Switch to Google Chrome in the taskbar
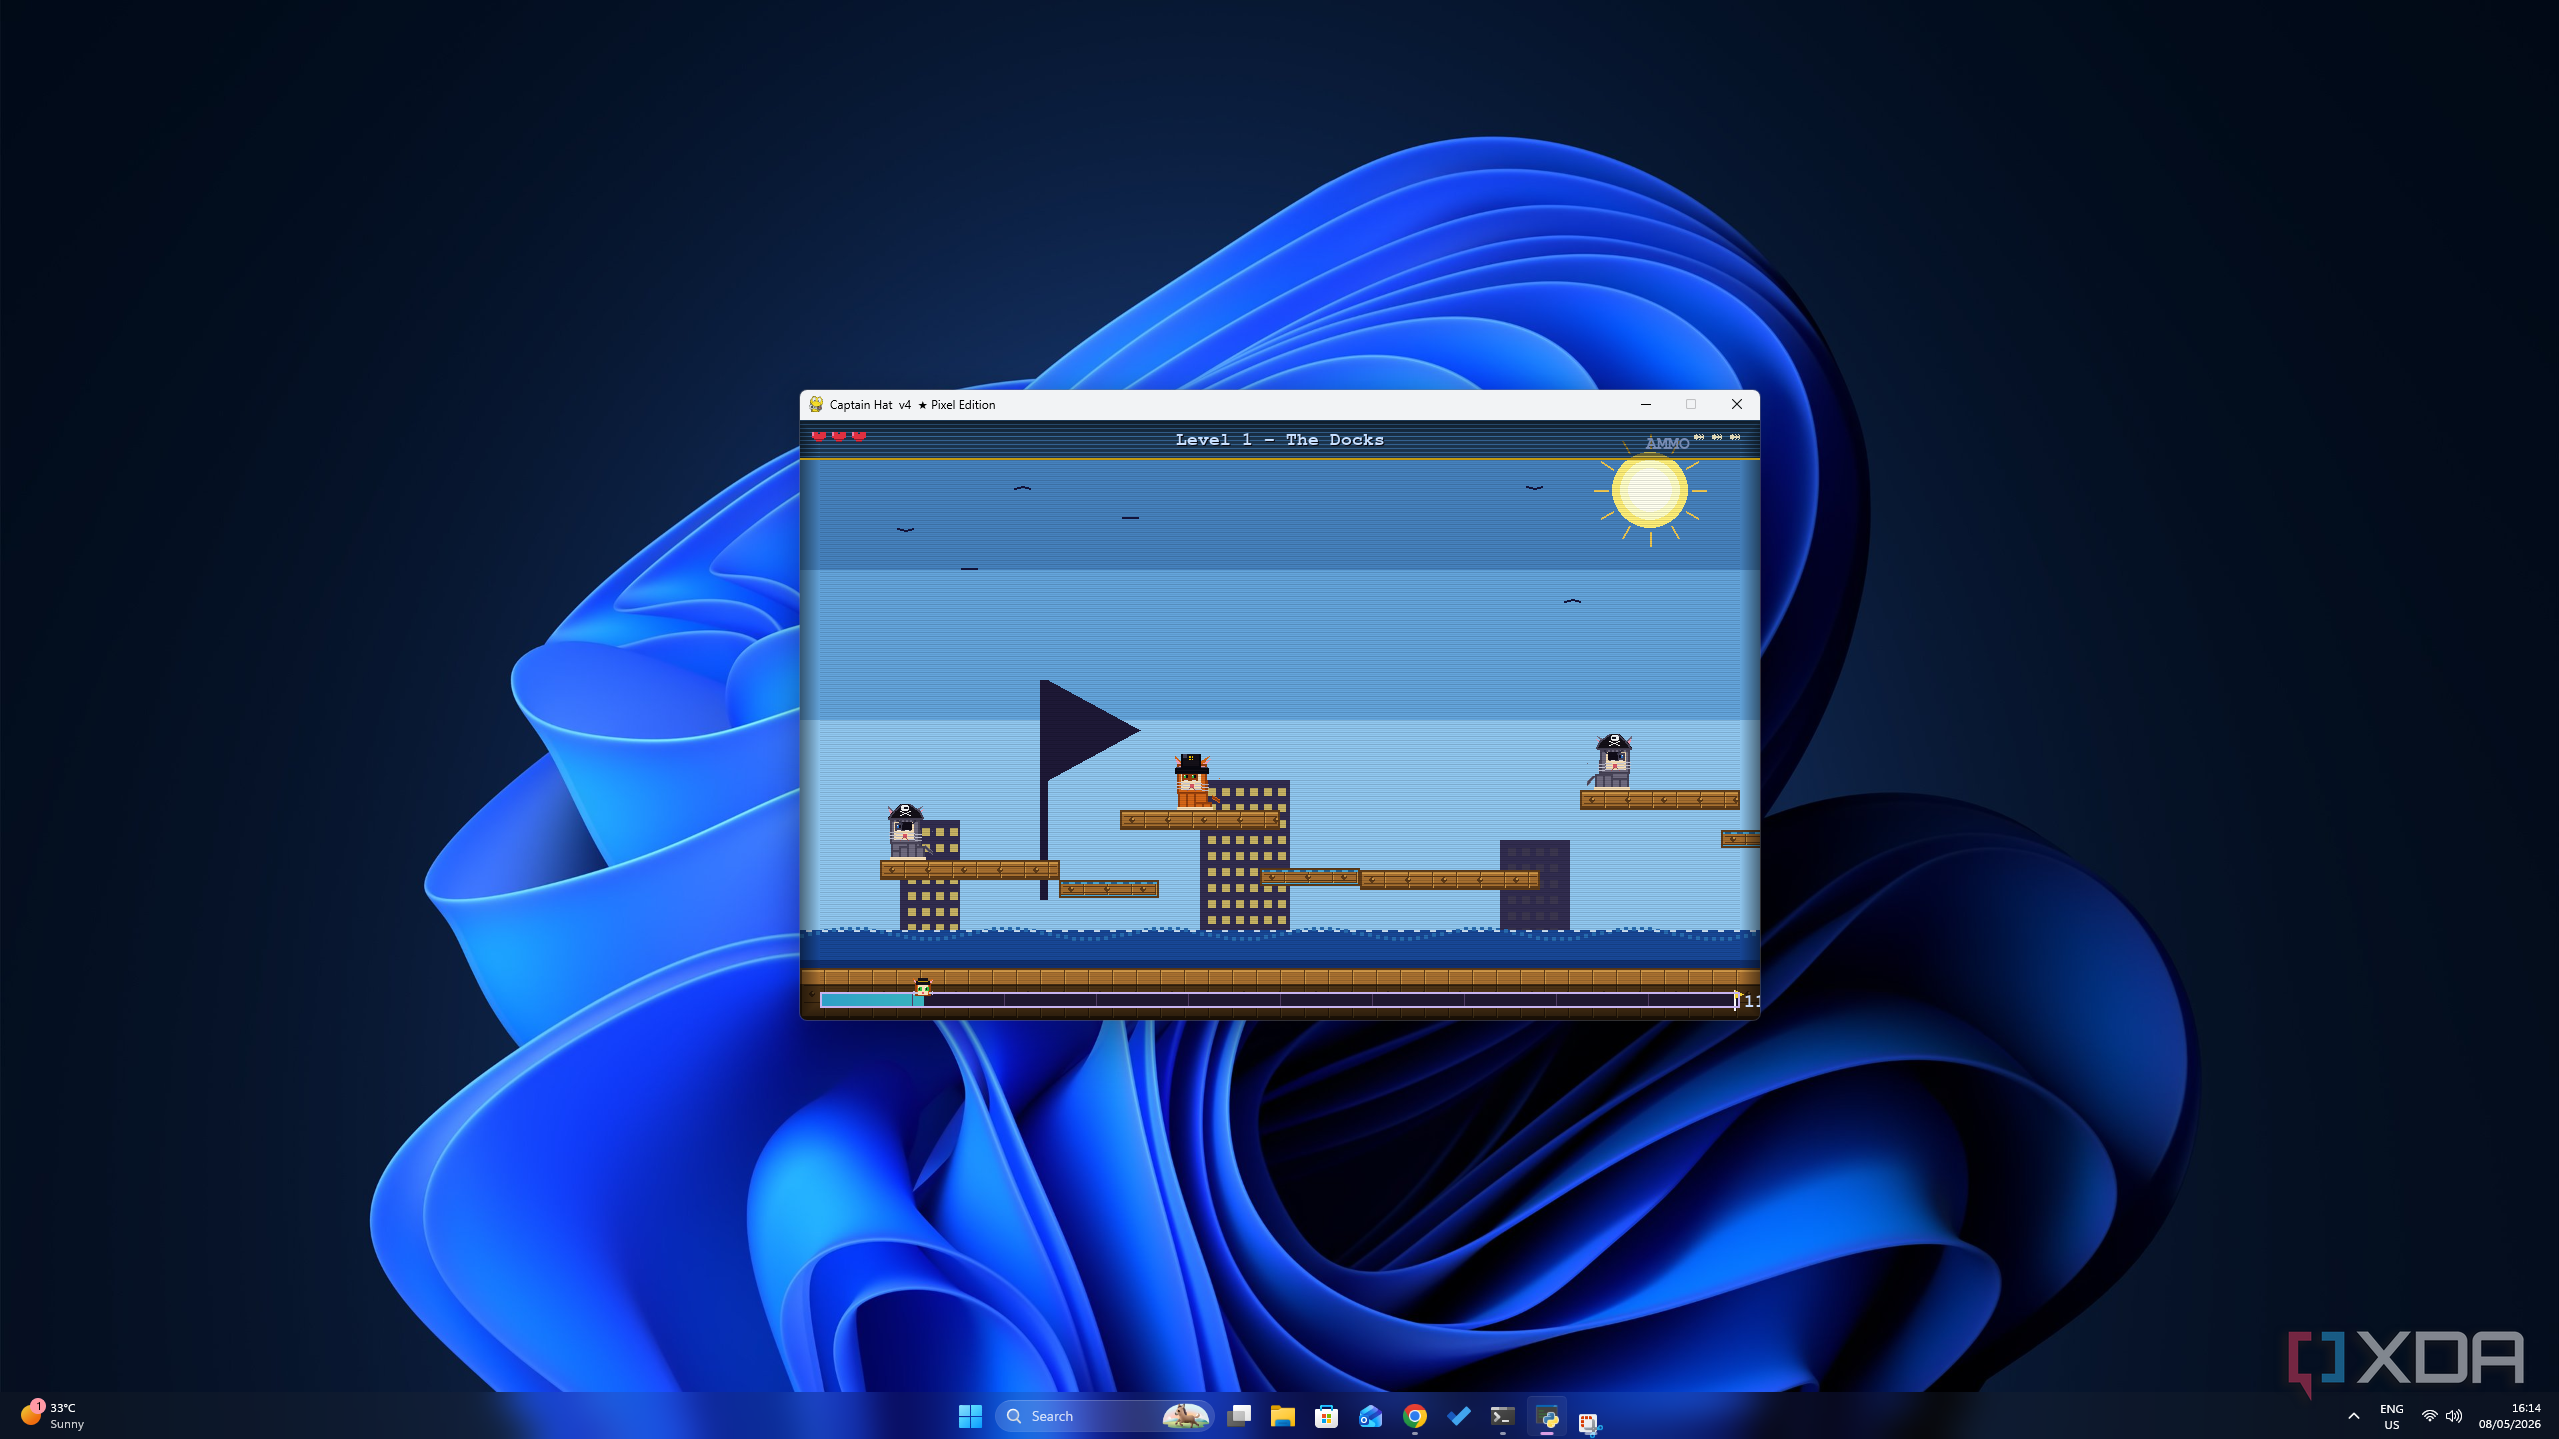The image size is (2559, 1439). (x=1415, y=1416)
